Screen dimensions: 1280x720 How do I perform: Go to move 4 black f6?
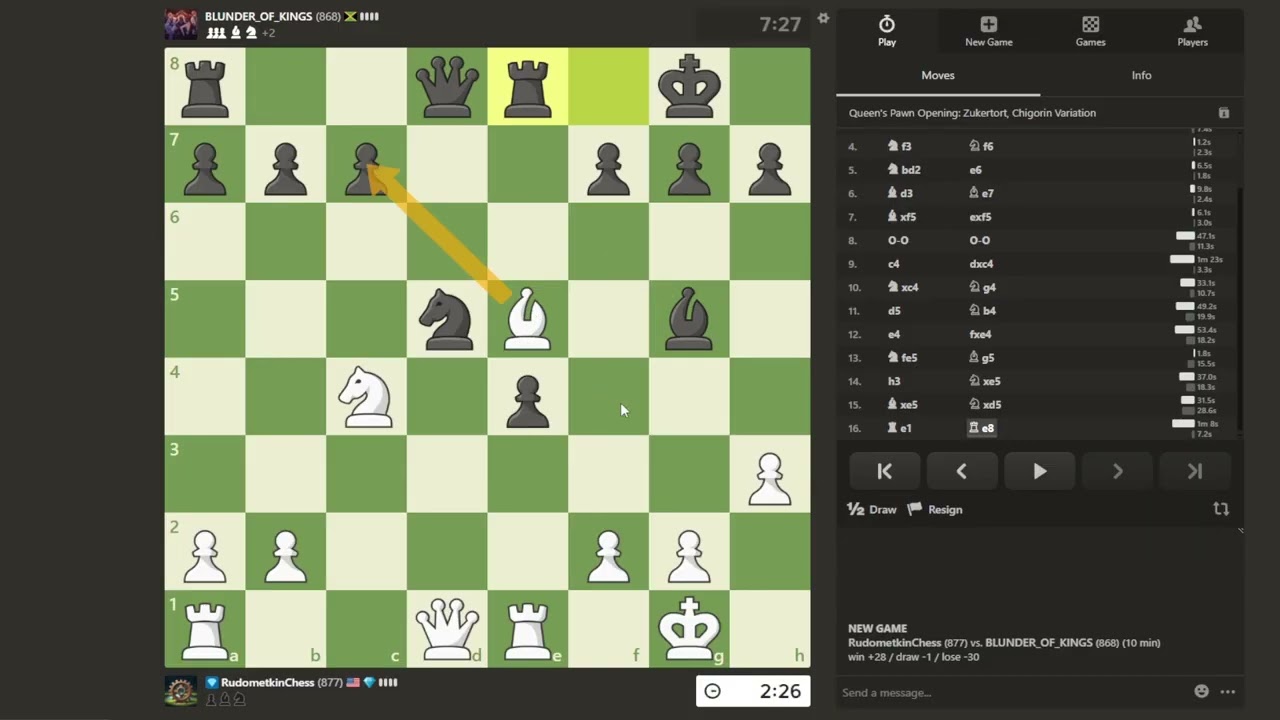click(x=981, y=146)
